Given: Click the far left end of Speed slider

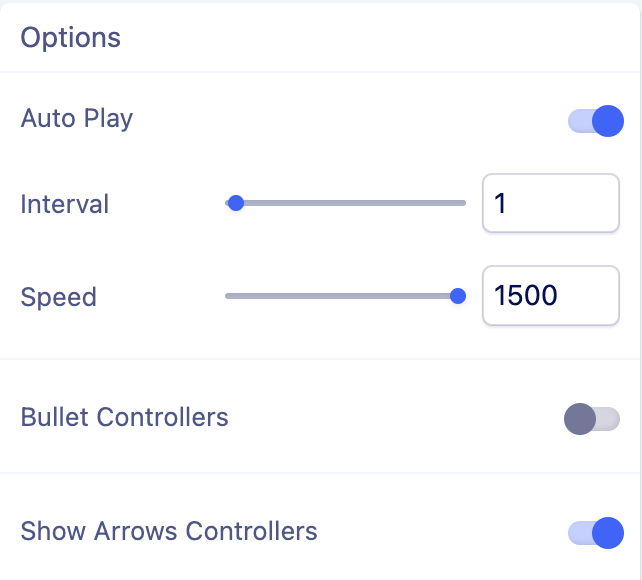Looking at the screenshot, I should 228,296.
